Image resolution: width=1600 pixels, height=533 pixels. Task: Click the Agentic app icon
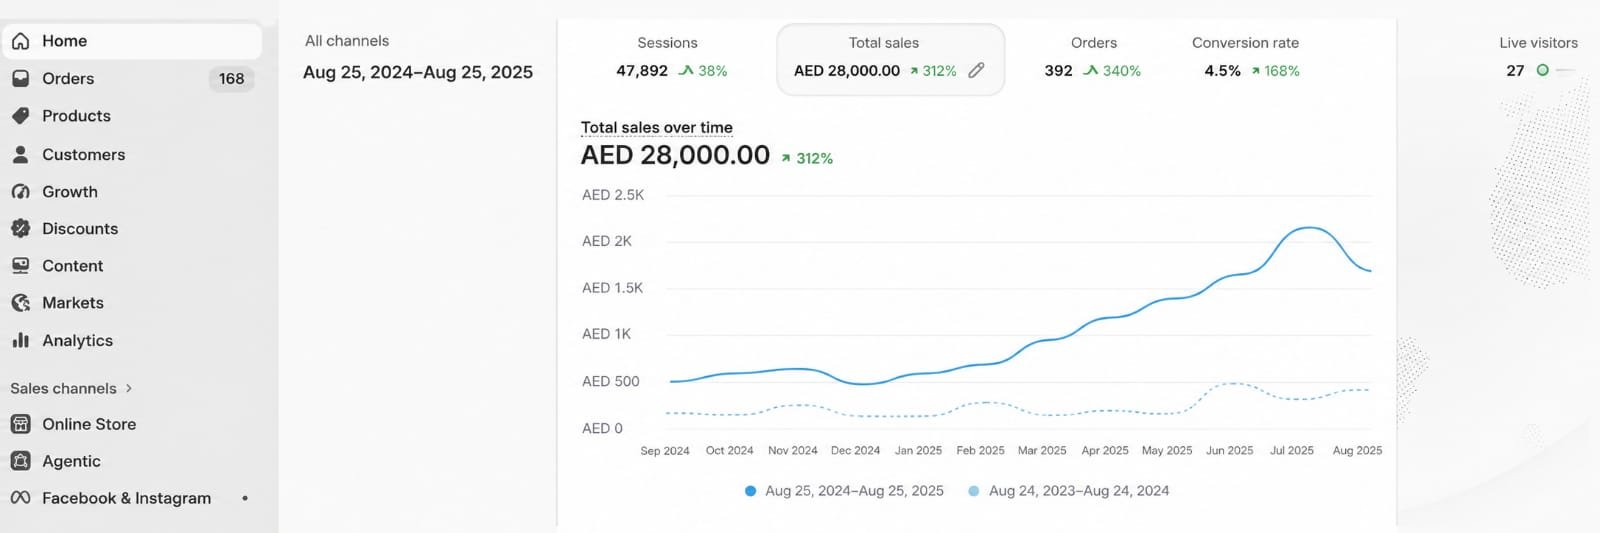(20, 461)
